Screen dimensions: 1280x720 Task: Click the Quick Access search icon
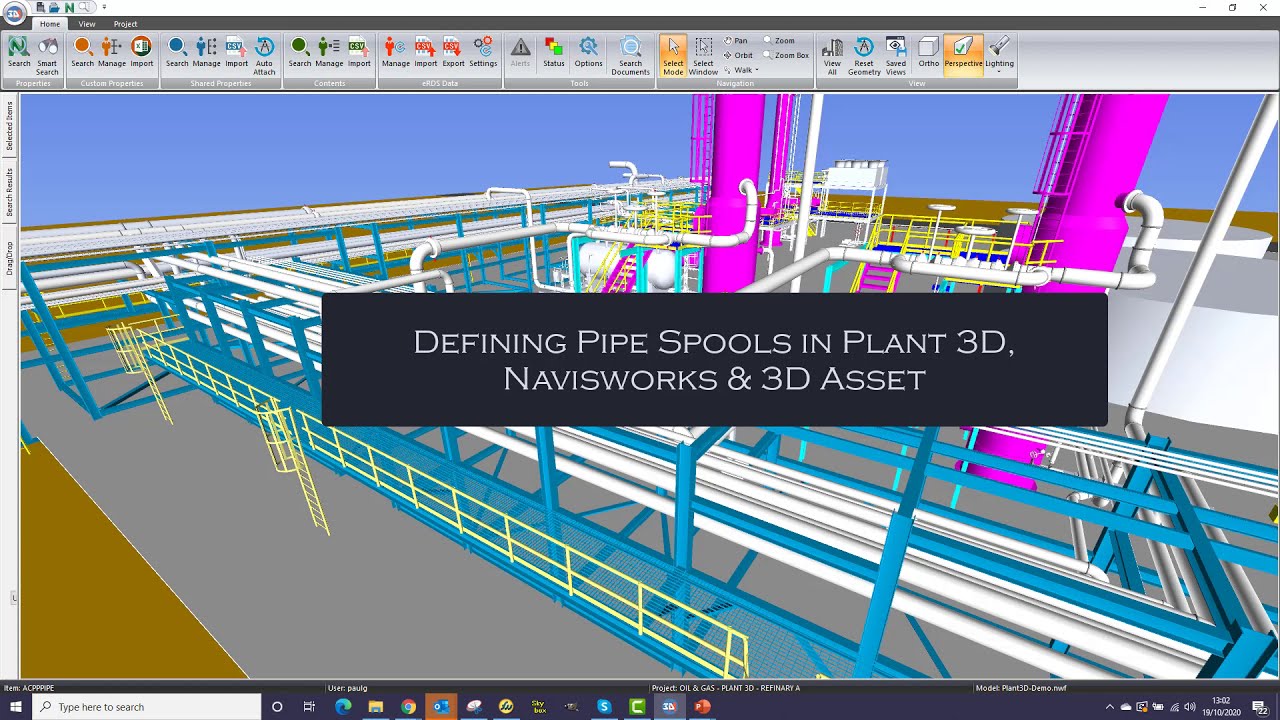pyautogui.click(x=86, y=8)
